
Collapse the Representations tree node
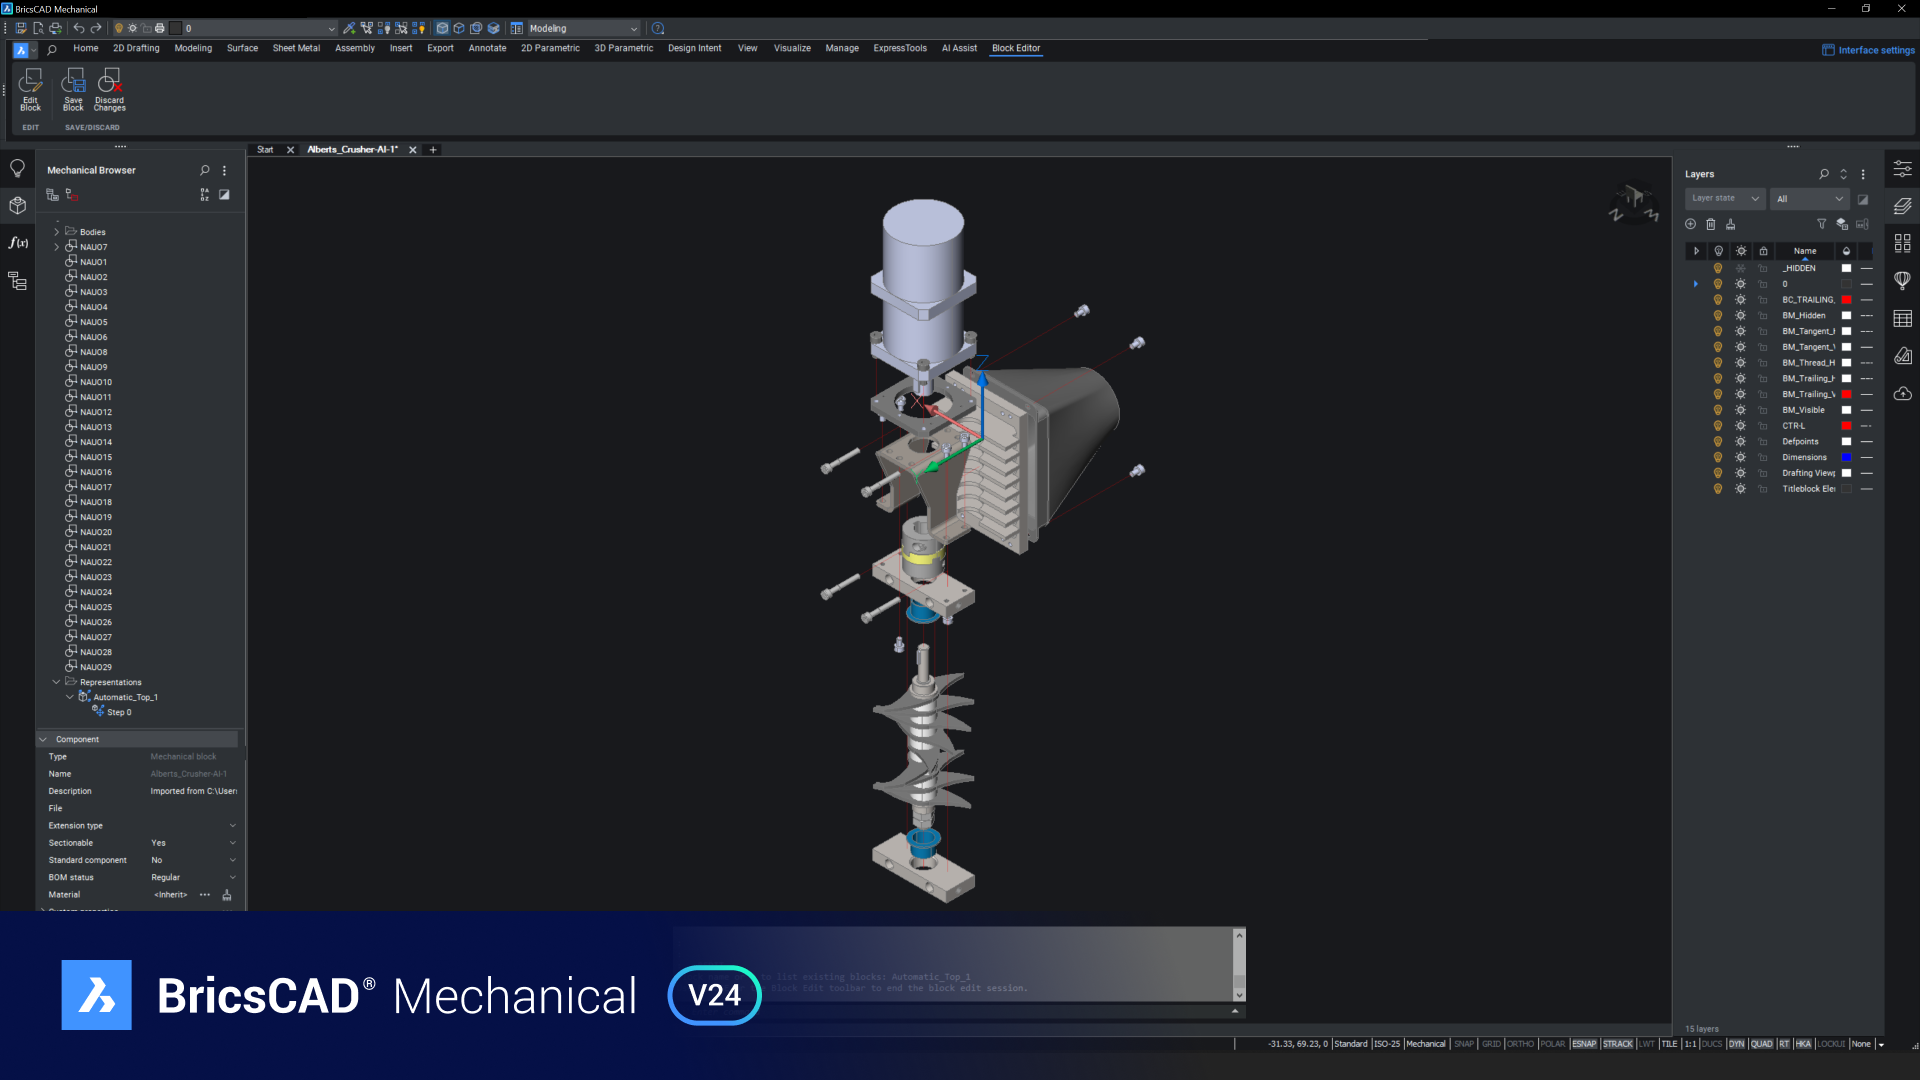click(56, 682)
